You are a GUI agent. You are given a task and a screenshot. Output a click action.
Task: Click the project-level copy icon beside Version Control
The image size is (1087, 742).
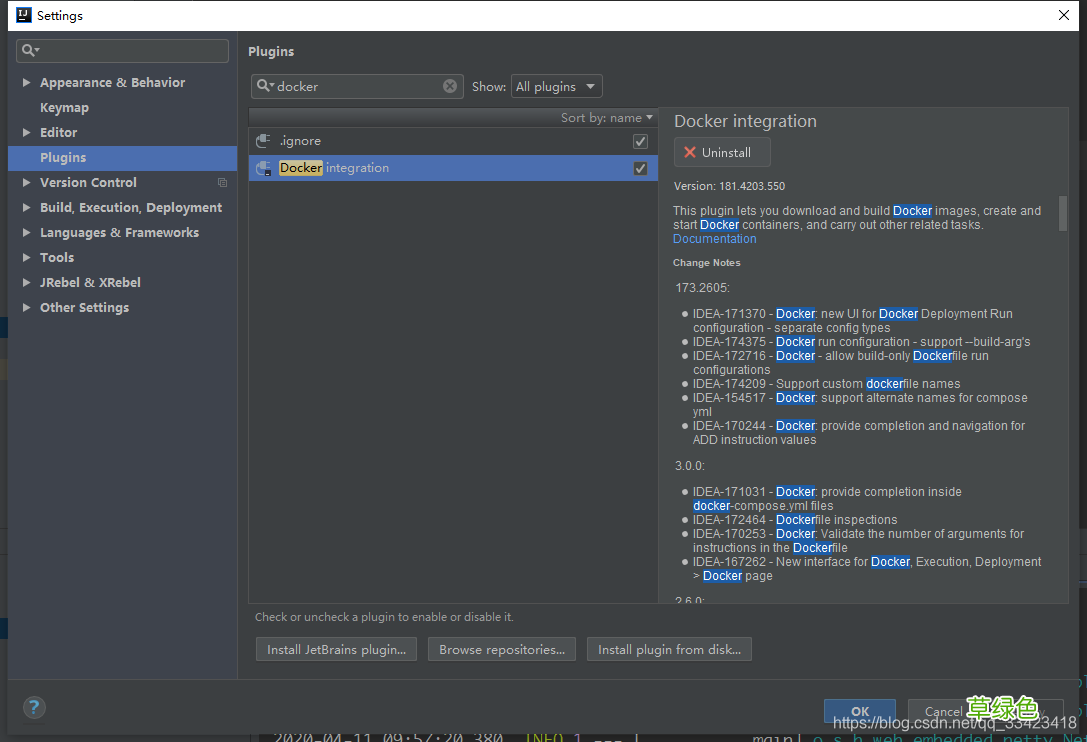point(223,182)
